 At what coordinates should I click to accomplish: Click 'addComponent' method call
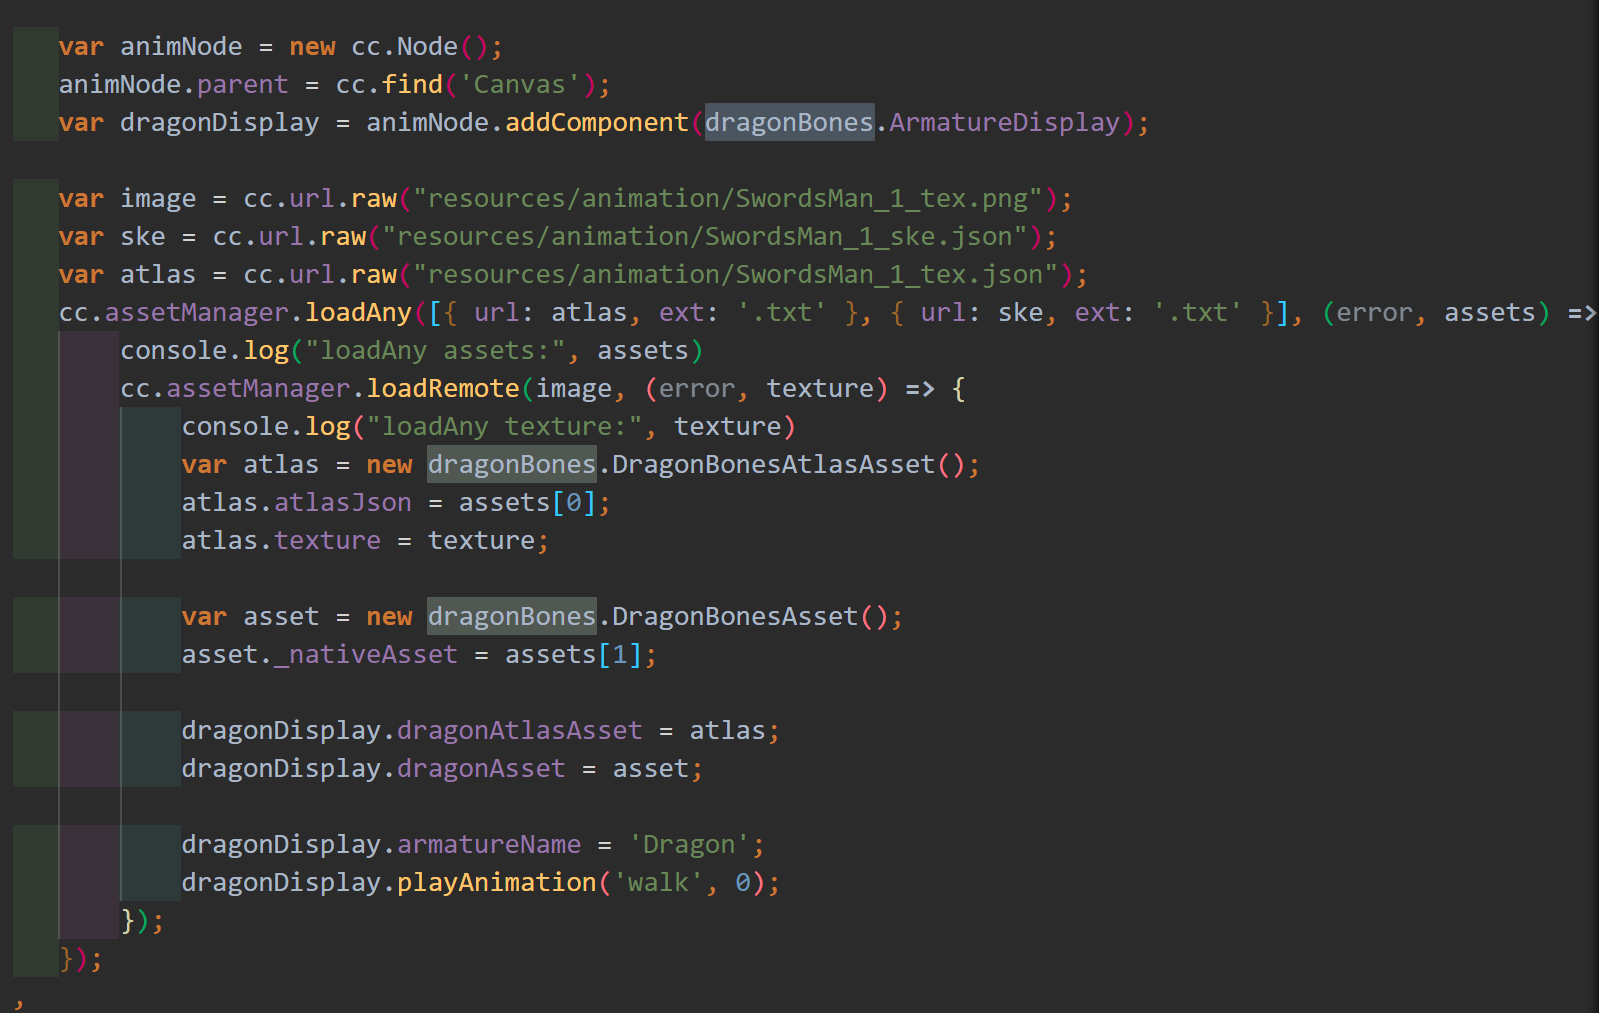[597, 122]
